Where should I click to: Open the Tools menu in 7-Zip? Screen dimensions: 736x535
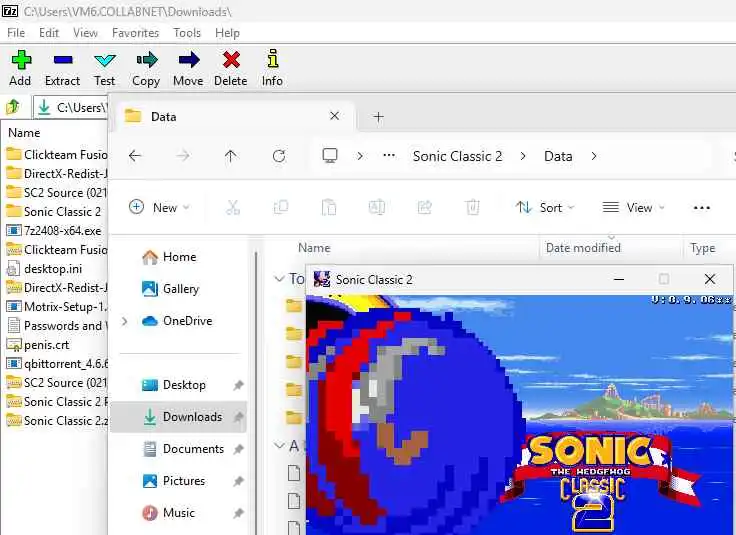(x=187, y=33)
